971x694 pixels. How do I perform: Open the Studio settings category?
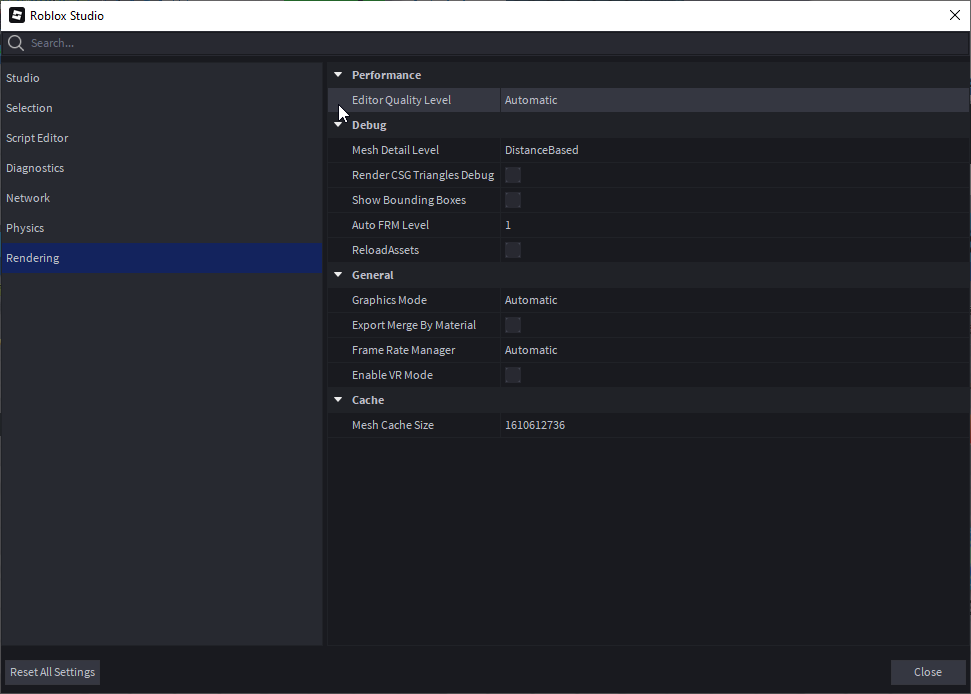point(162,78)
